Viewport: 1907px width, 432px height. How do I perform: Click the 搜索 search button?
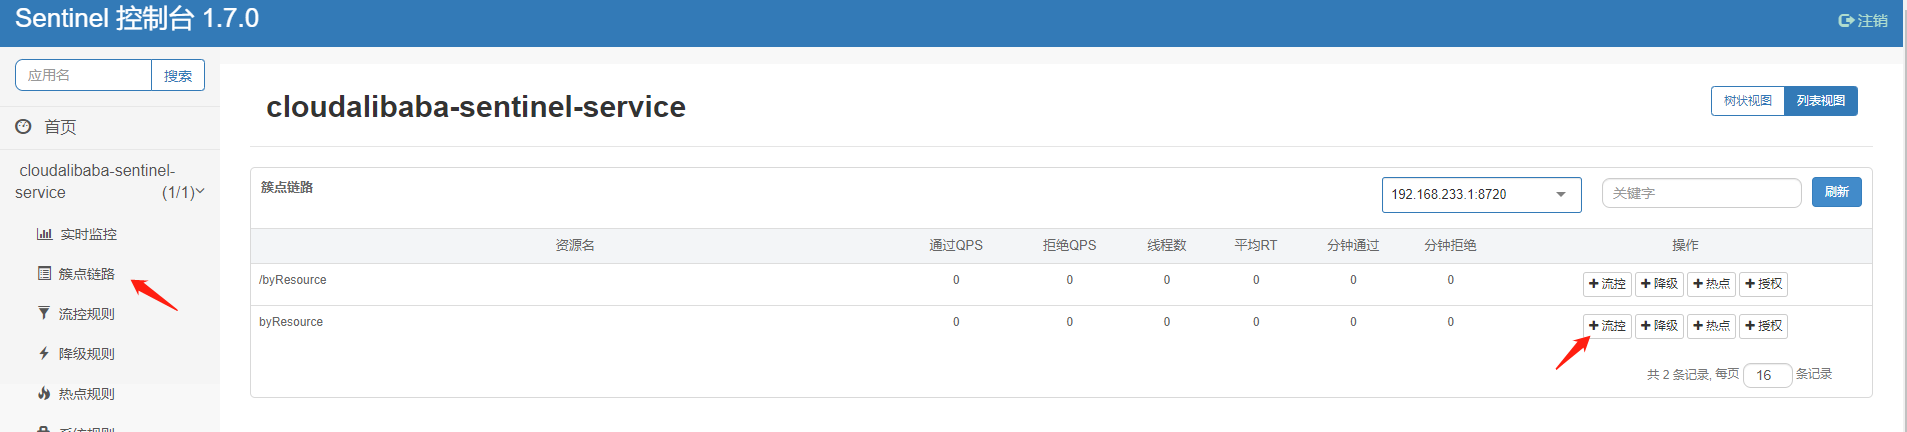coord(178,75)
